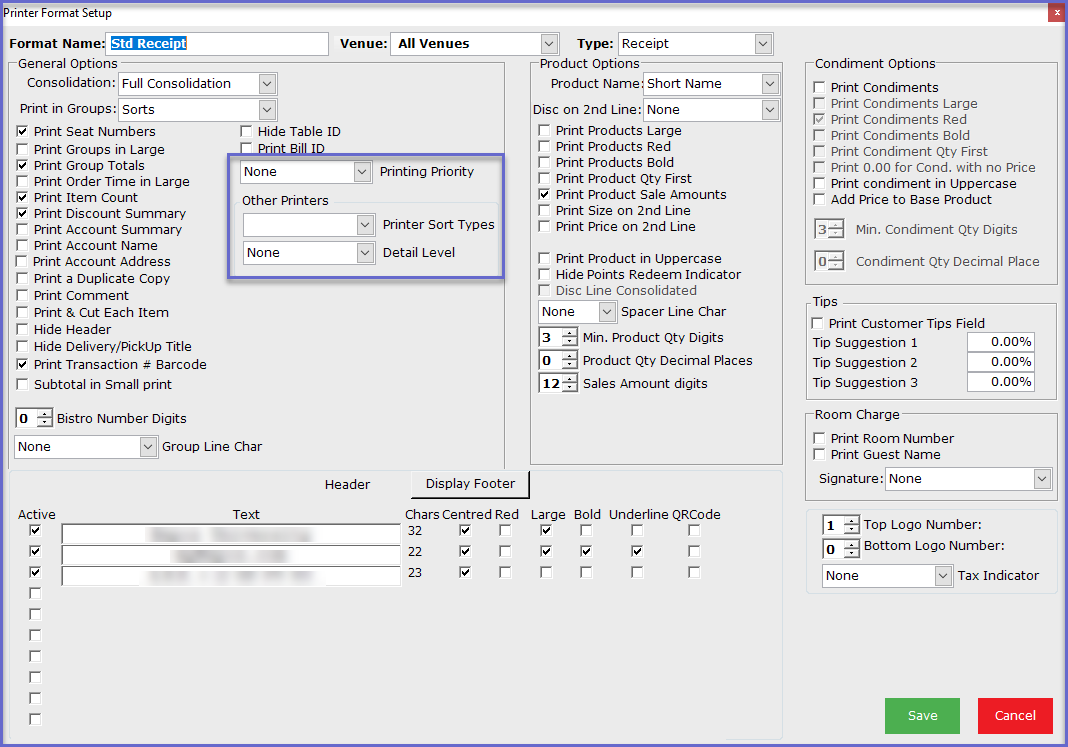Click the Save button
1068x747 pixels.
(x=922, y=716)
